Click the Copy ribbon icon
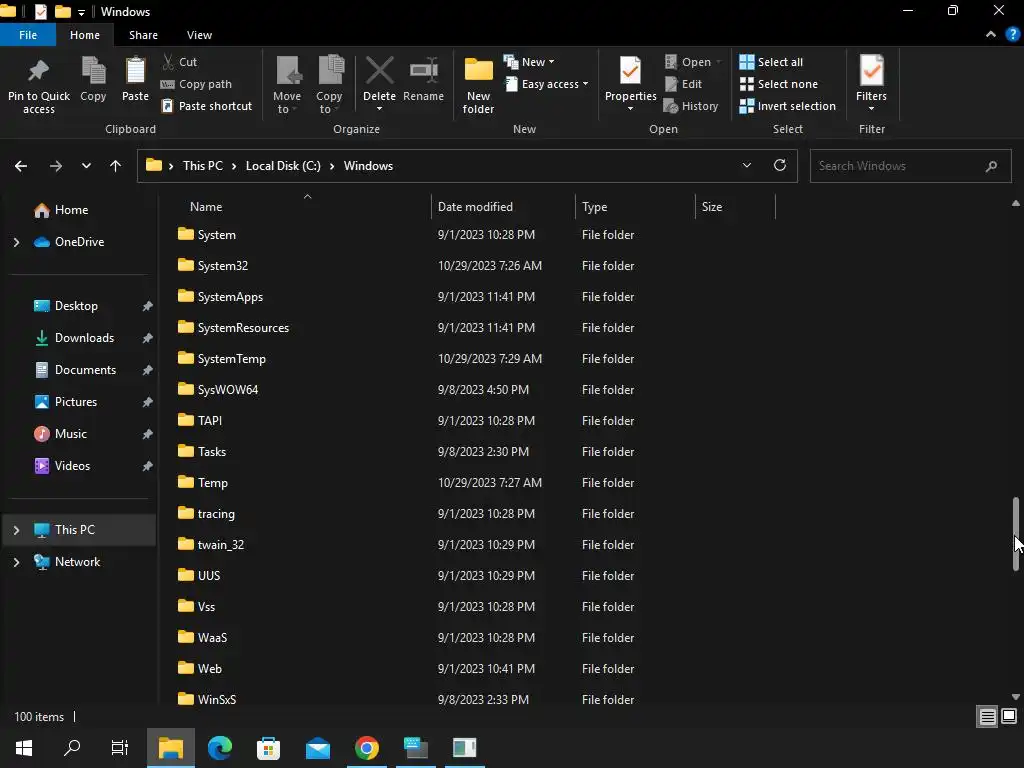The height and width of the screenshot is (768, 1024). 93,71
